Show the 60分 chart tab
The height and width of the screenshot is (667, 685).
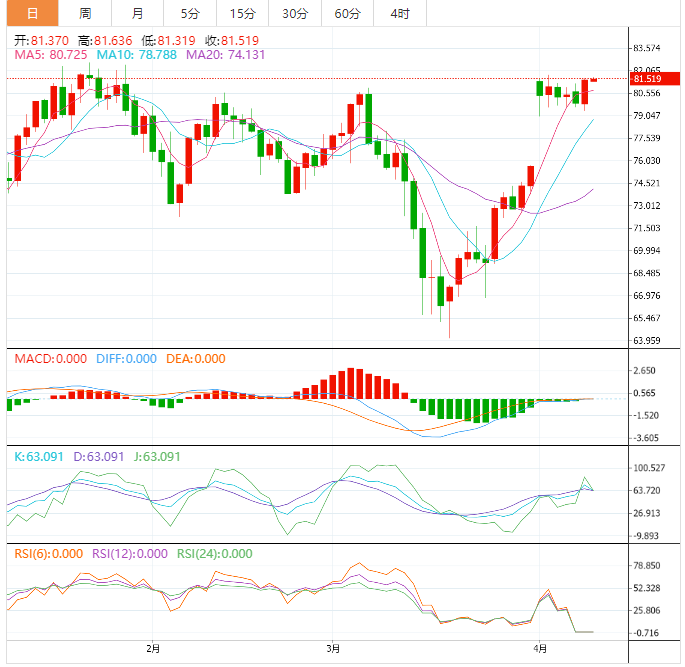click(347, 13)
